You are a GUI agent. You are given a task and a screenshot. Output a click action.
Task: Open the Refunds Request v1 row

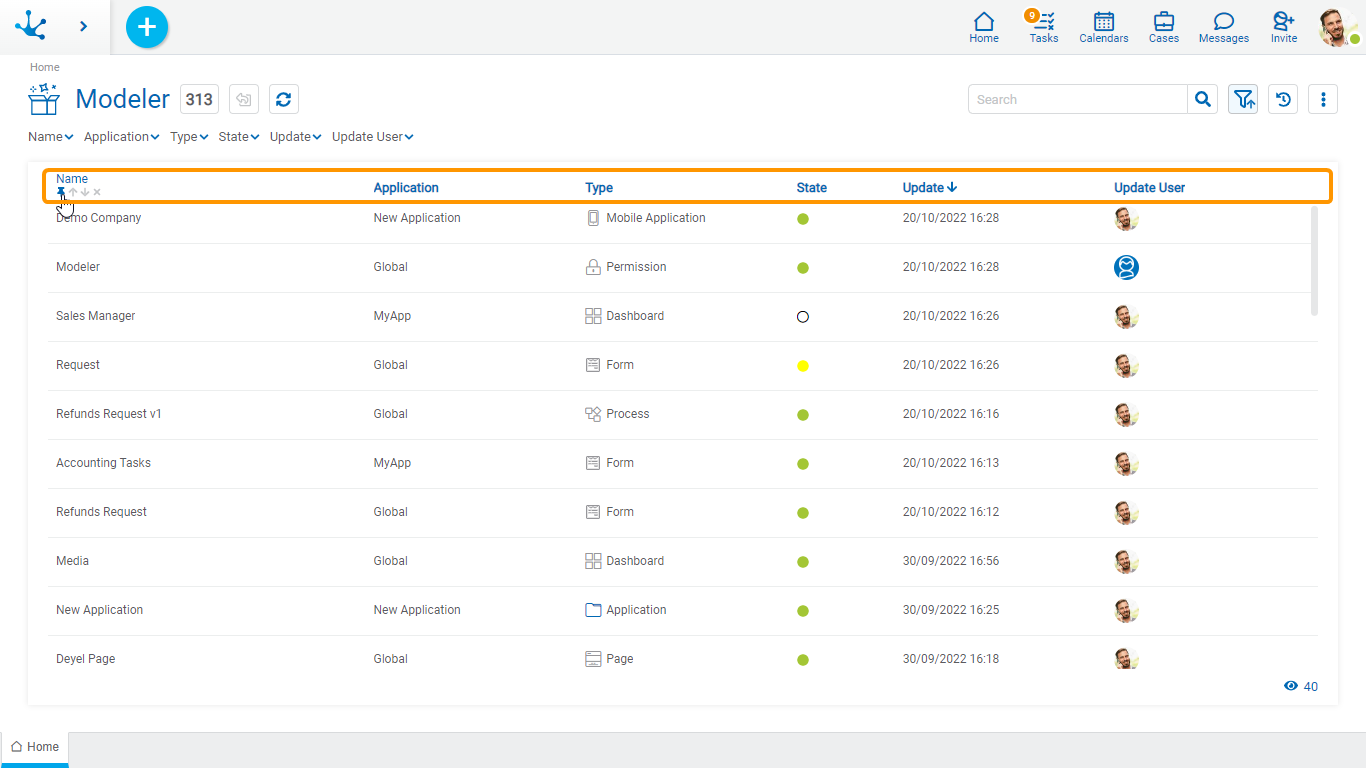click(x=683, y=414)
